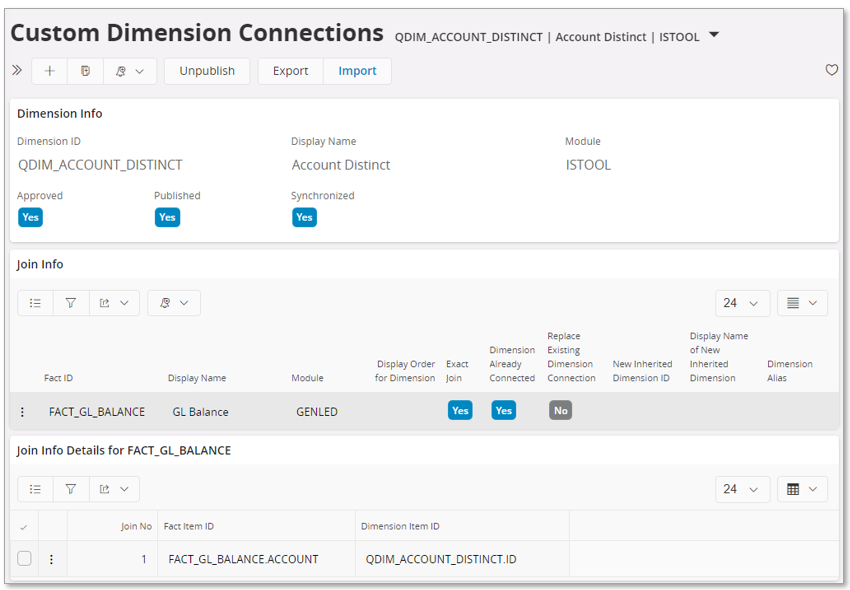Click the heart favorite icon
The image size is (850, 590).
pos(831,71)
